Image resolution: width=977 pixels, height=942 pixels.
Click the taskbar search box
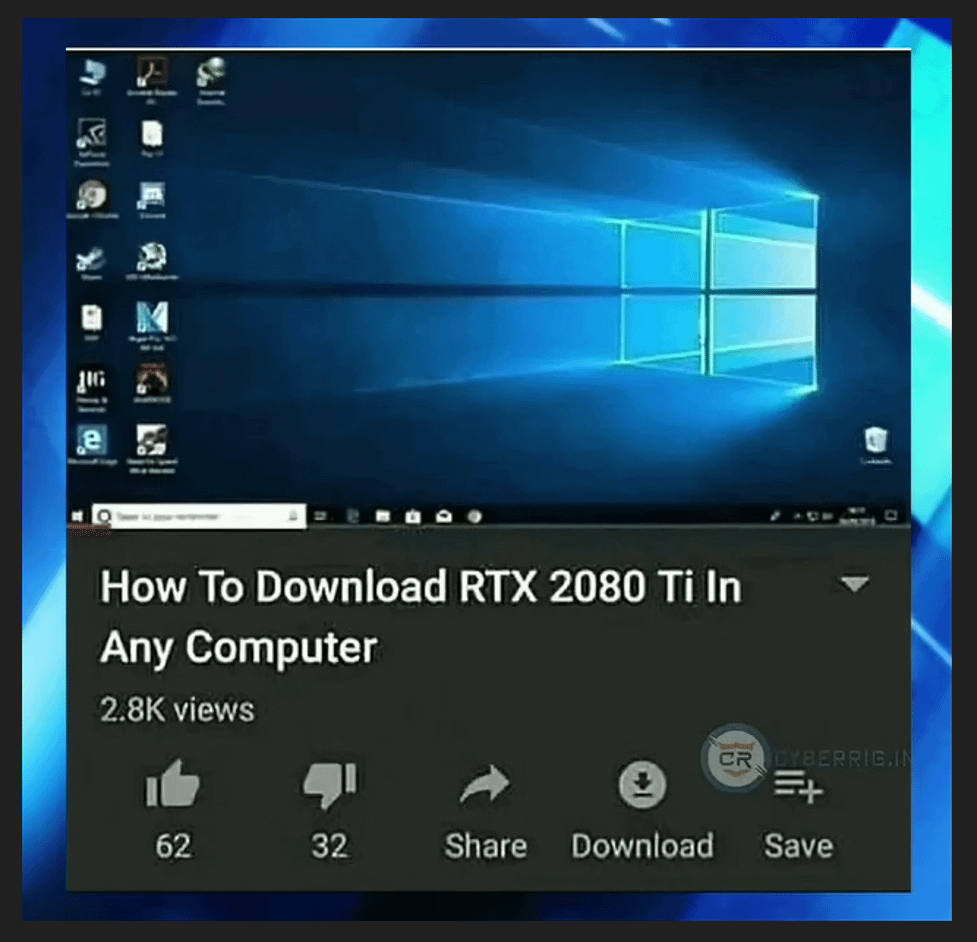199,516
